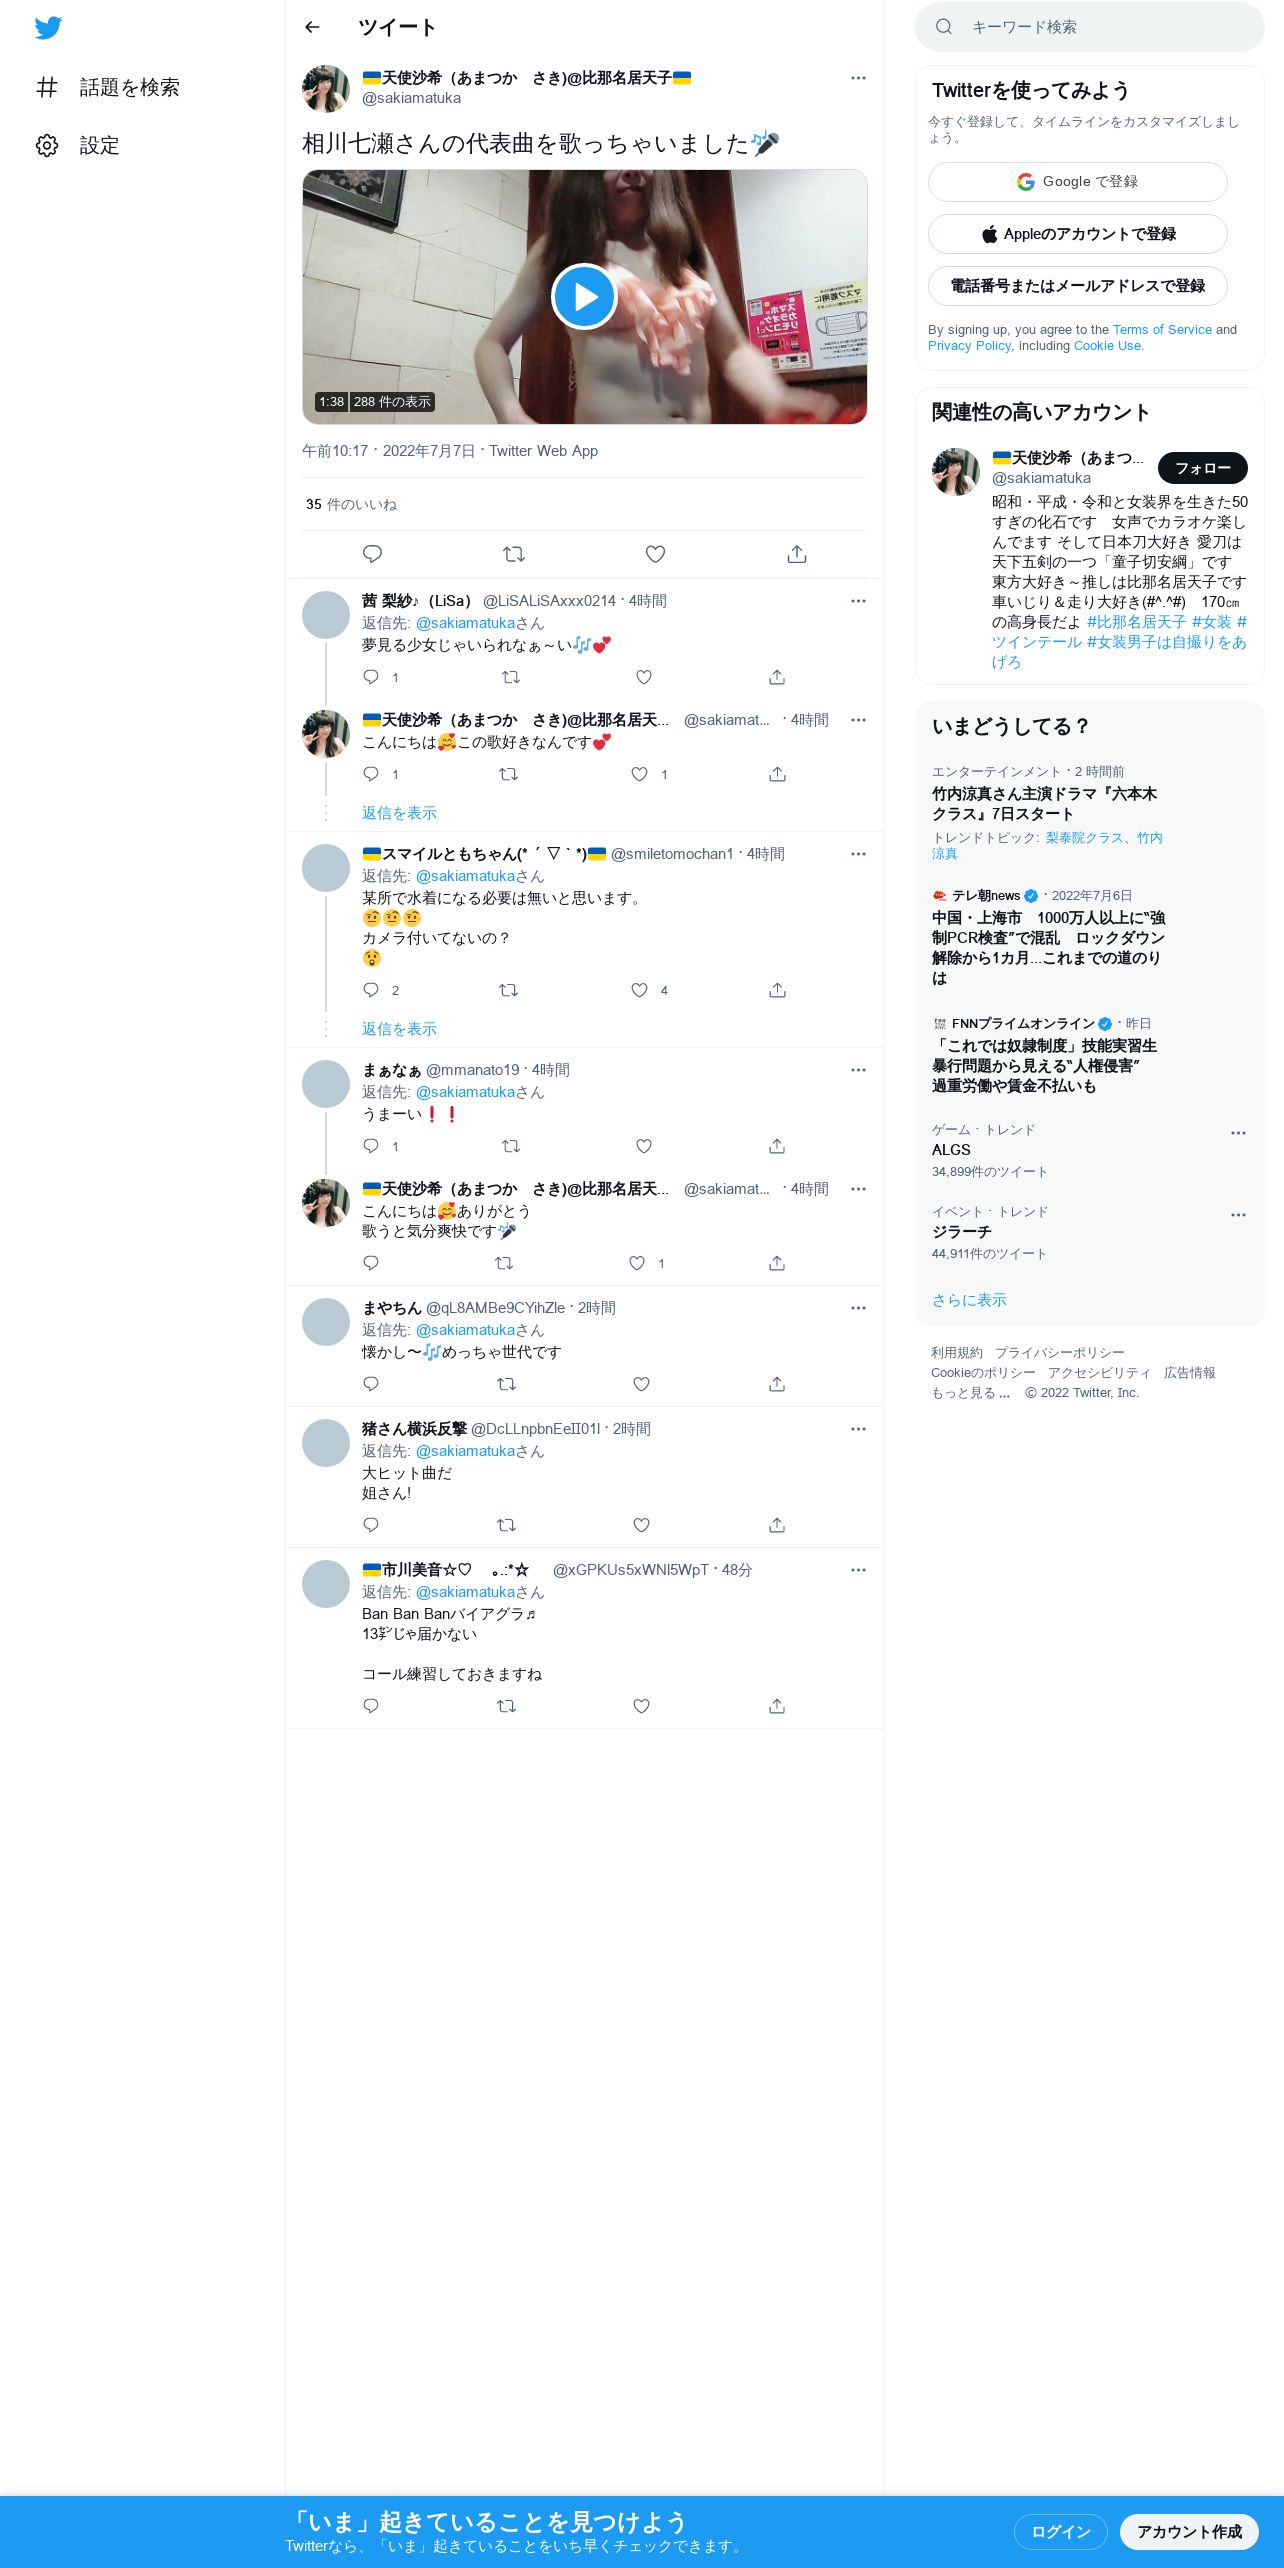Click ログイン in bottom banner
This screenshot has height=2568, width=1284.
(x=1061, y=2532)
